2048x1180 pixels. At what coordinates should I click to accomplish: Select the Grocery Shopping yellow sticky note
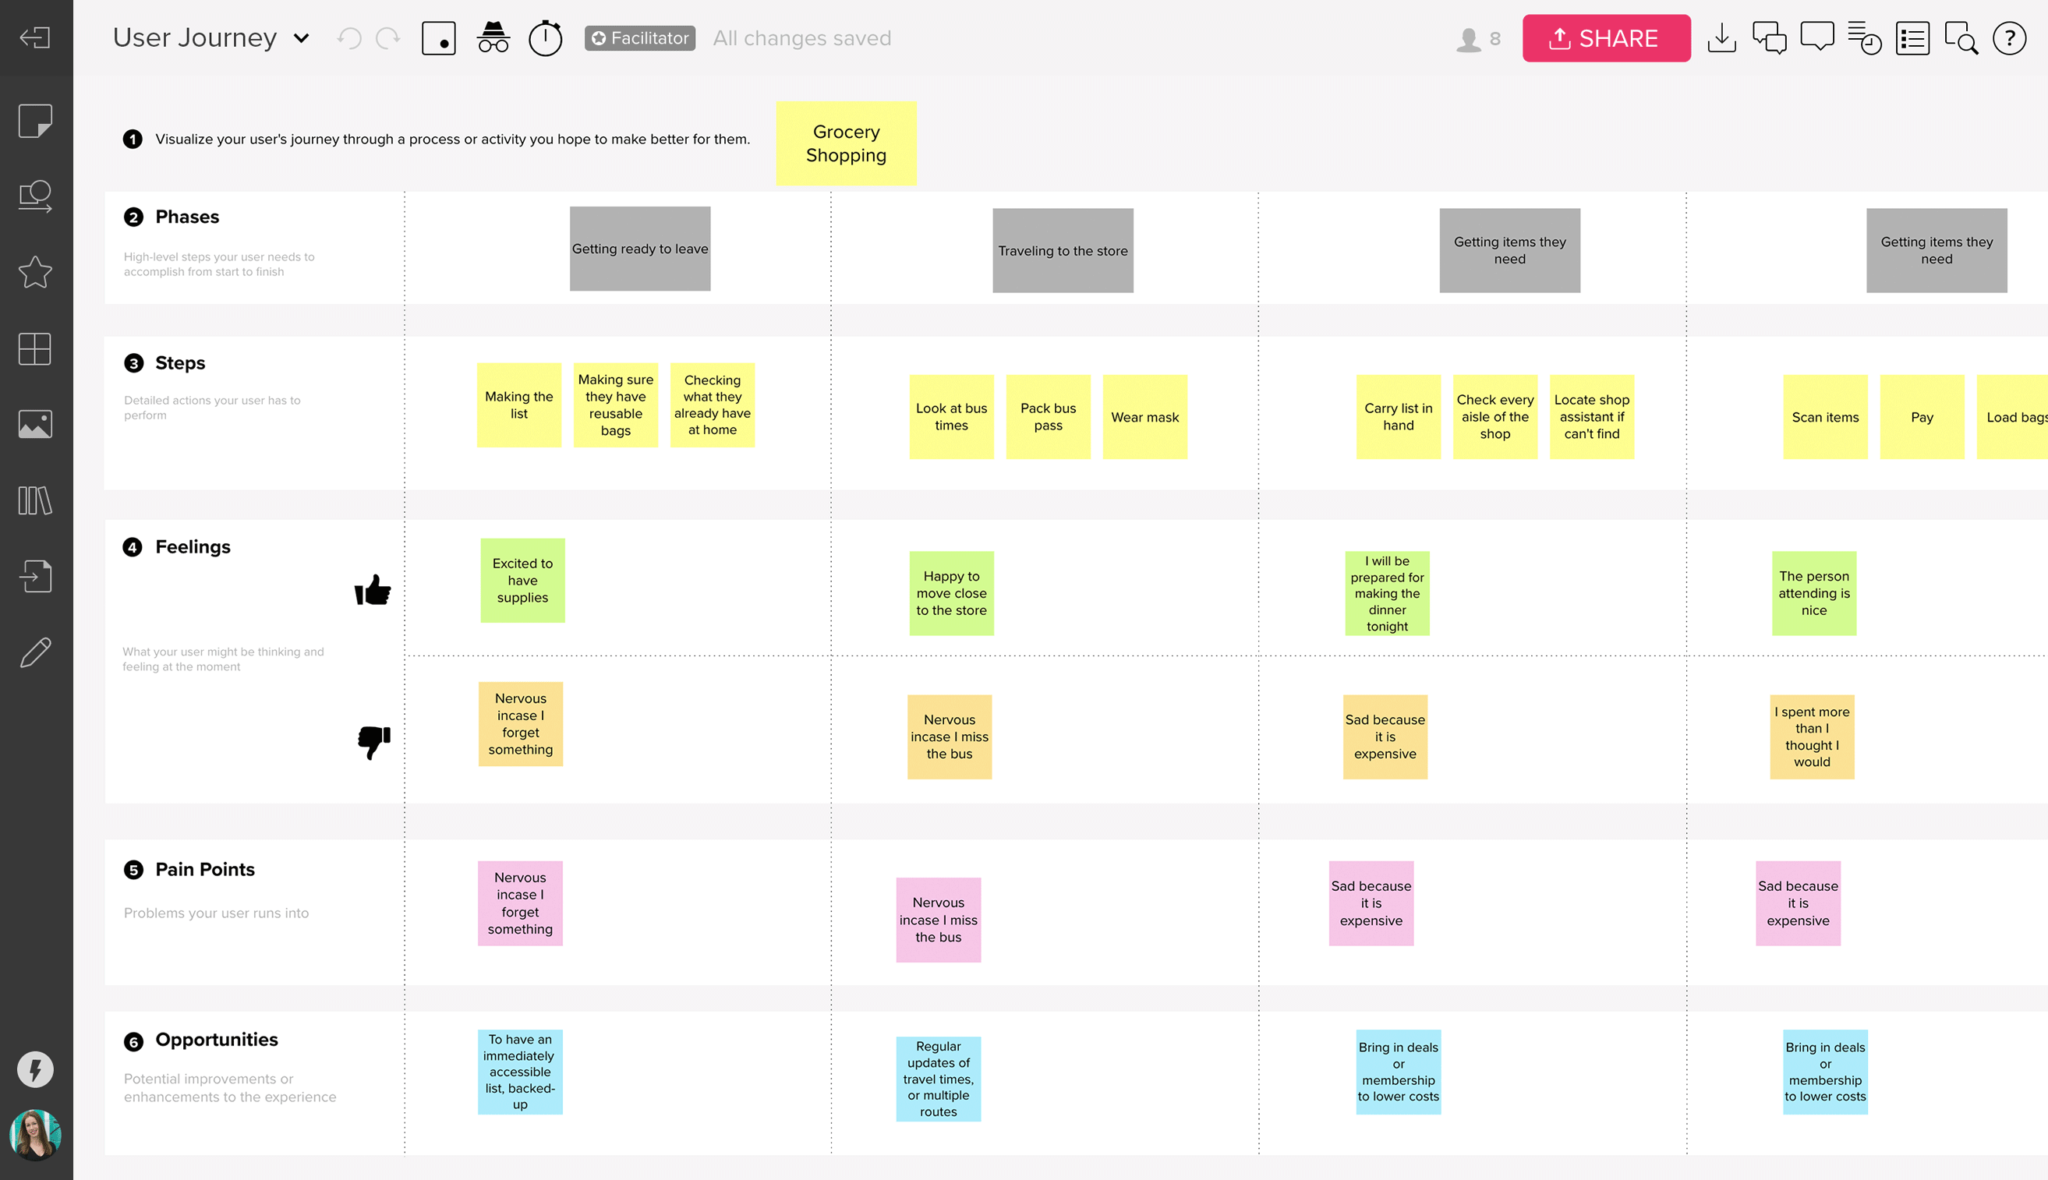click(x=845, y=142)
